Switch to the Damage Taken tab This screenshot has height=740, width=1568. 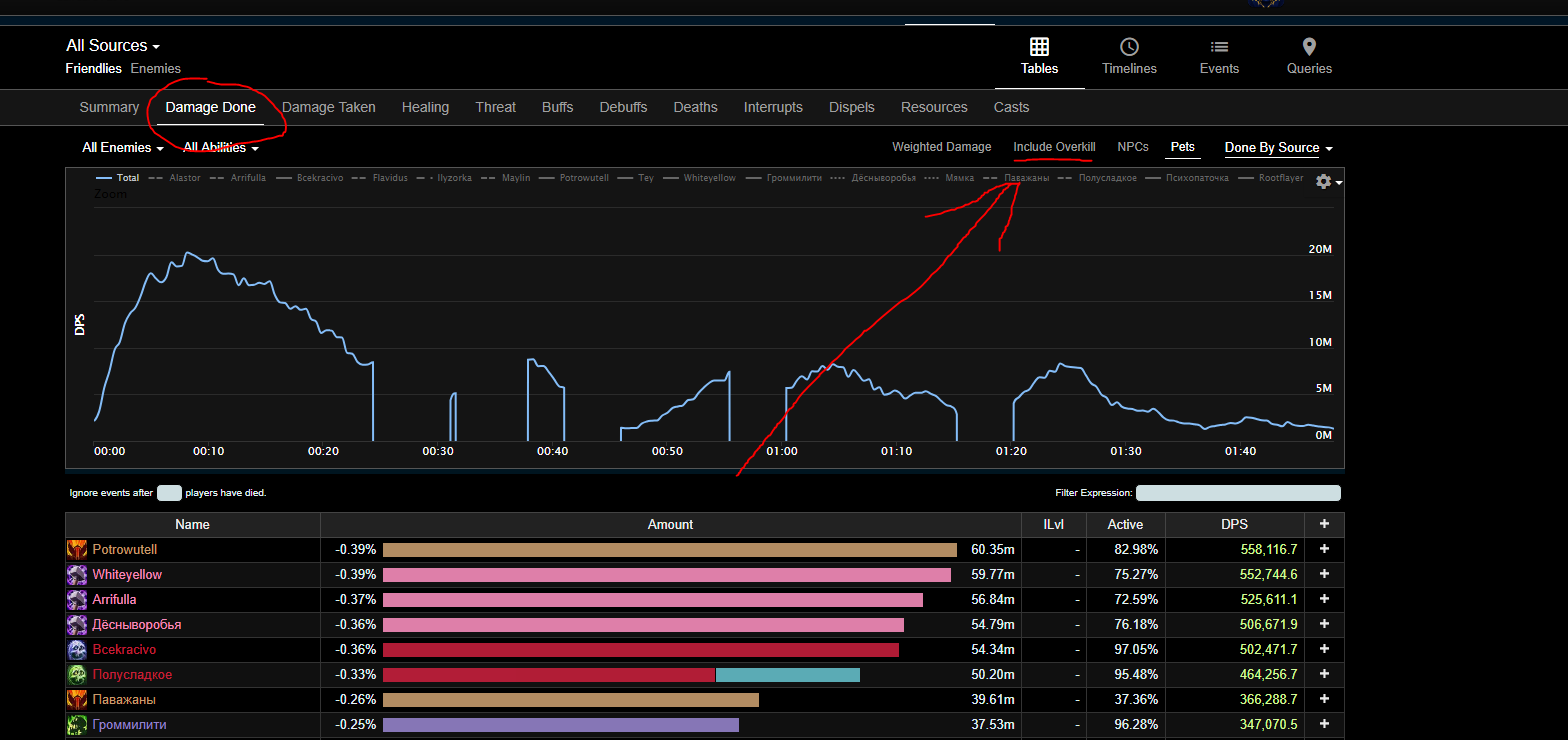point(328,107)
